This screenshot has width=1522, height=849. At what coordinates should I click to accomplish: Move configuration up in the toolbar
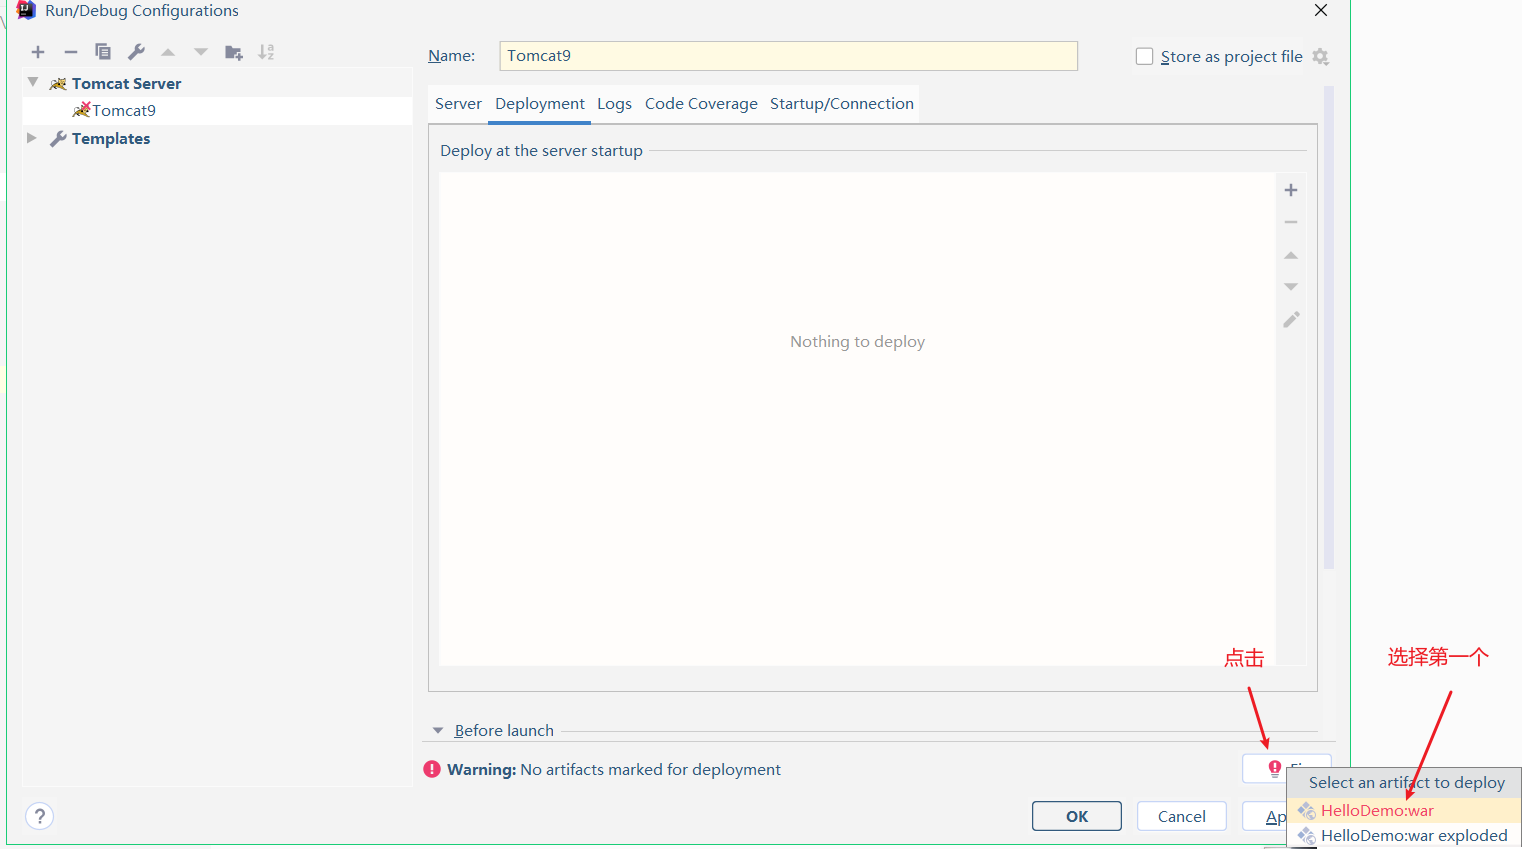coord(168,52)
